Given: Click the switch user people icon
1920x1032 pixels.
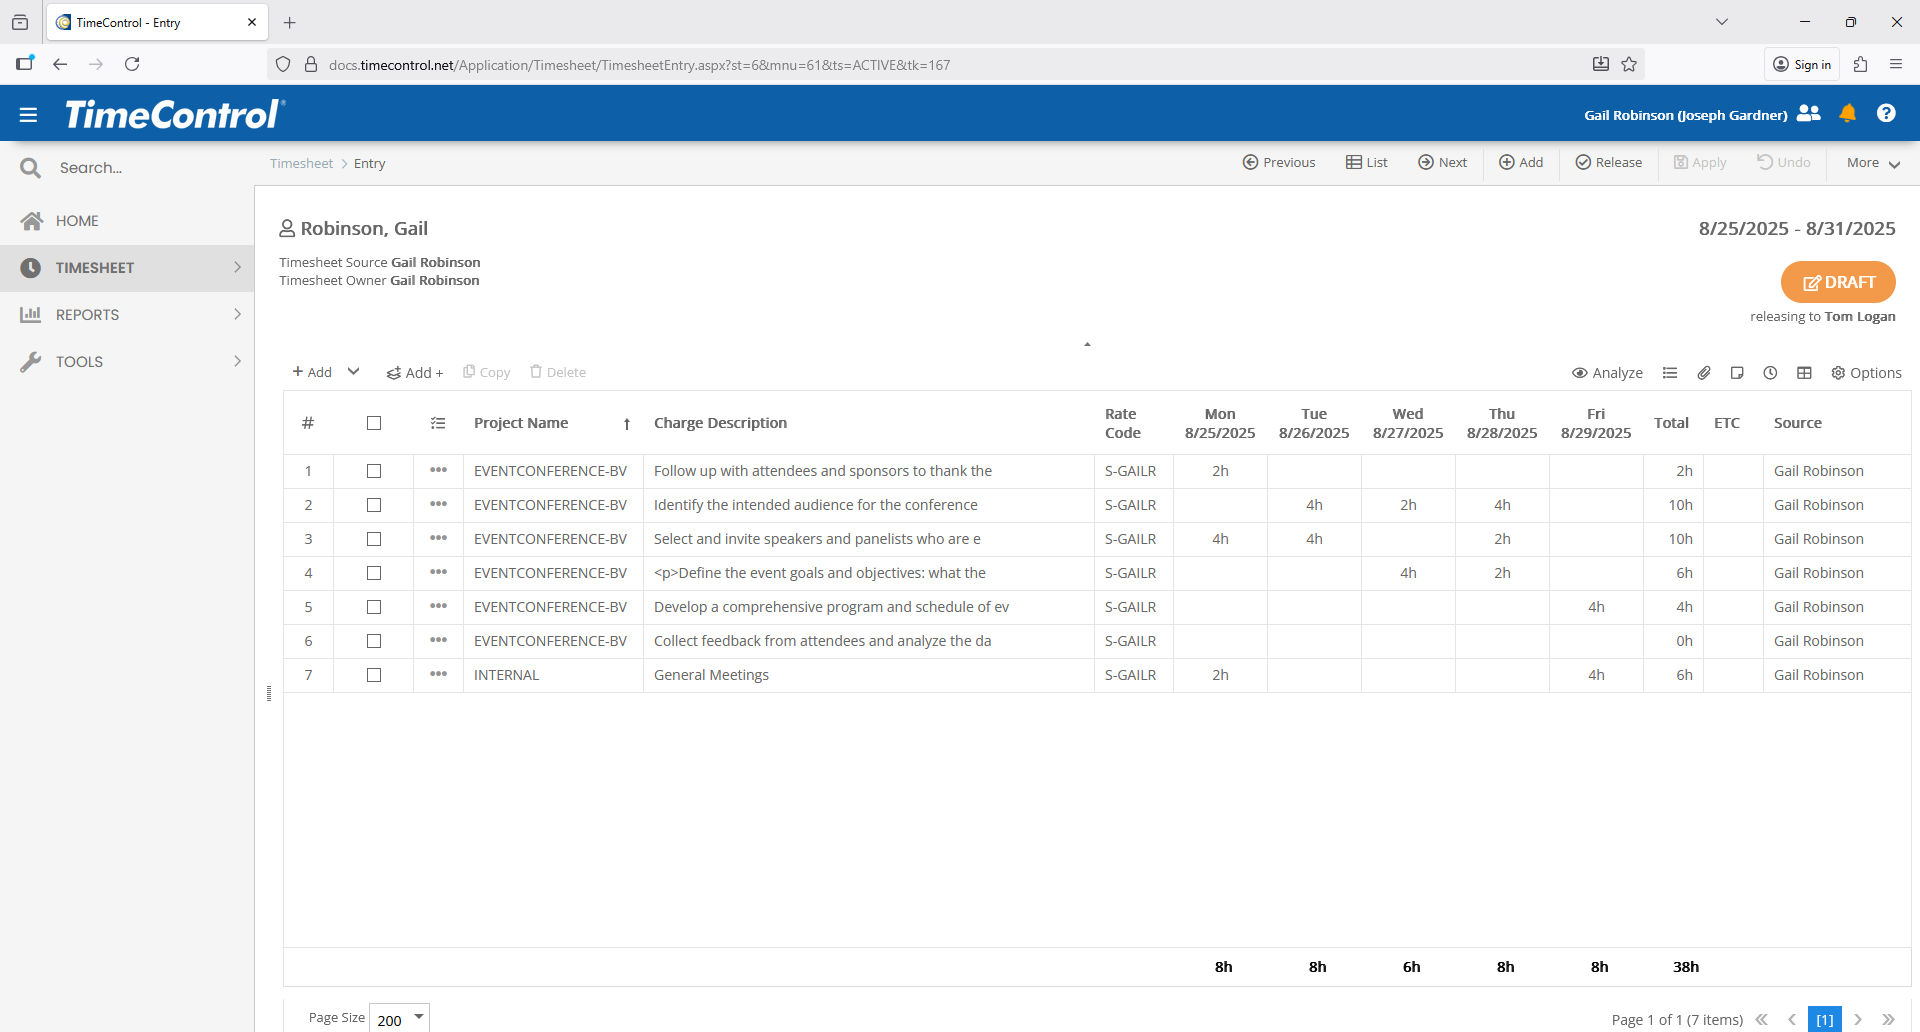Looking at the screenshot, I should pyautogui.click(x=1809, y=114).
